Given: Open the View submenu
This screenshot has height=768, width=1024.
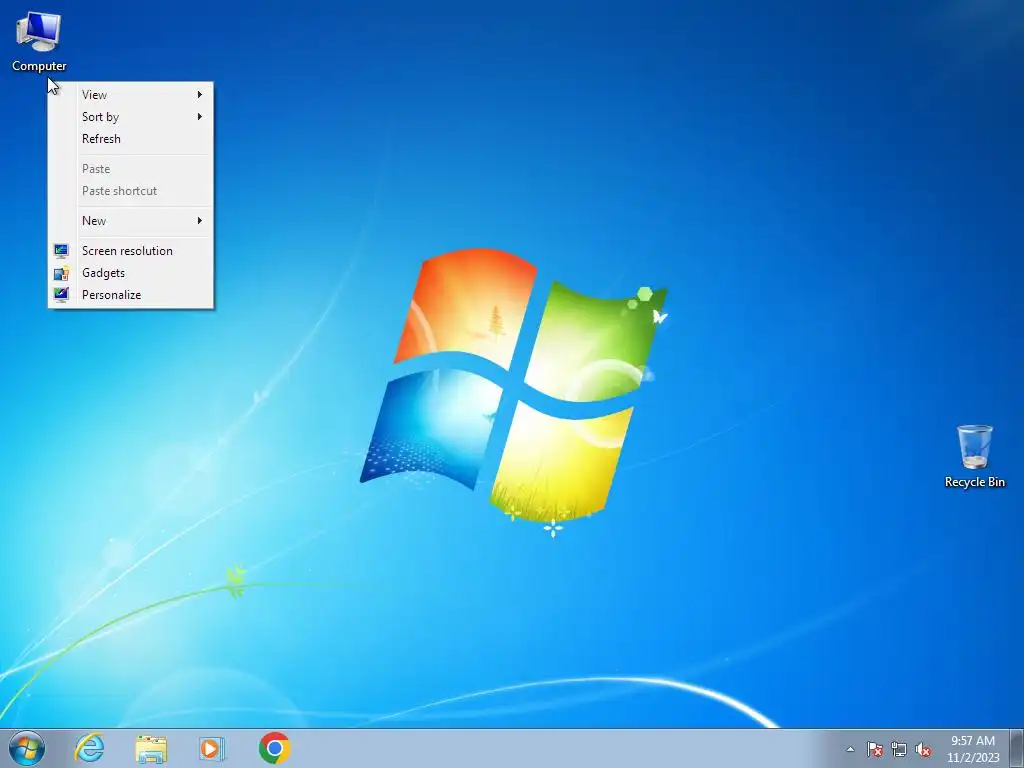Looking at the screenshot, I should [x=131, y=95].
